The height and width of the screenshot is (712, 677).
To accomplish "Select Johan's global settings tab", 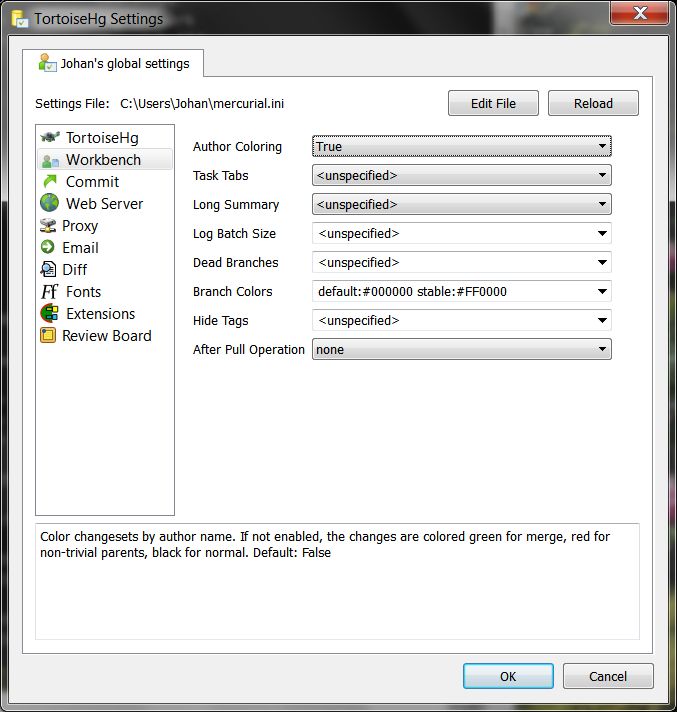I will click(x=113, y=63).
